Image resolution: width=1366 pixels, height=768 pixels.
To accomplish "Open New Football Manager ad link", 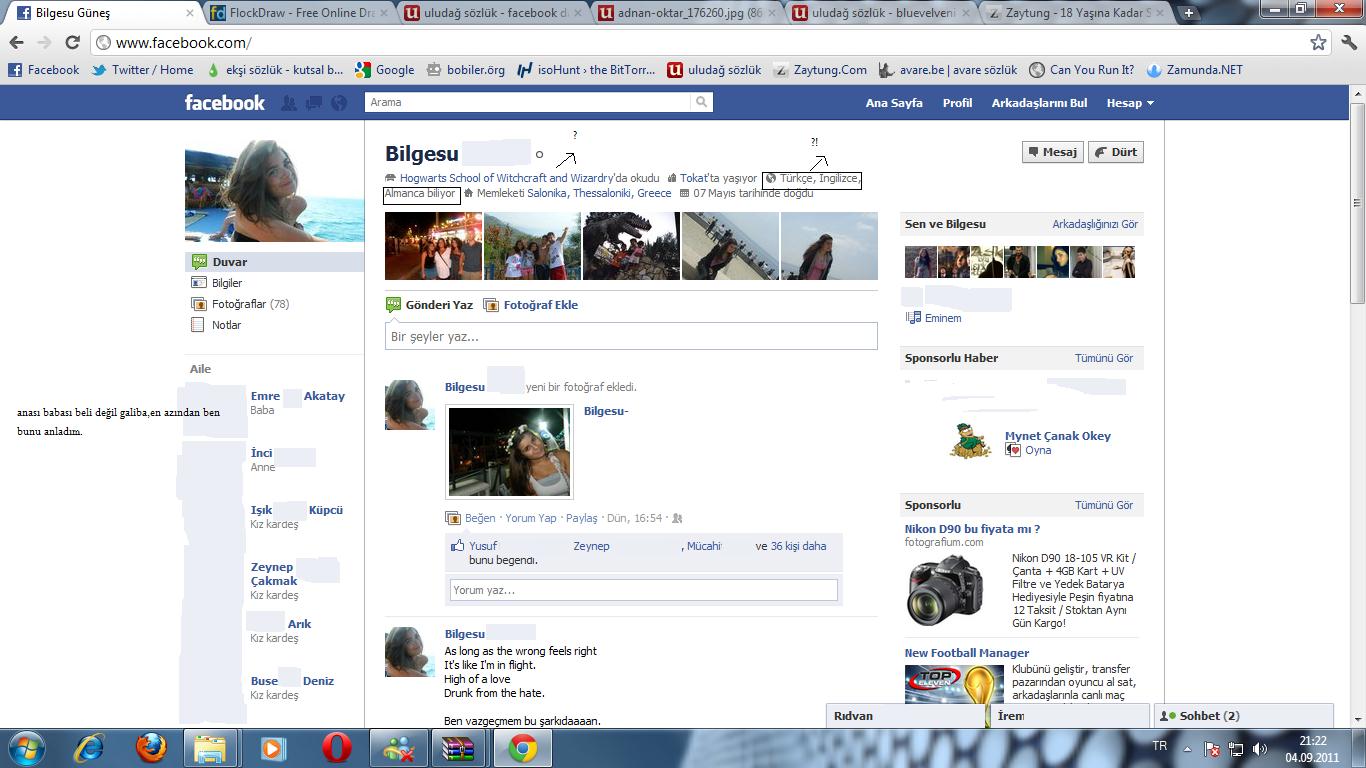I will (967, 653).
